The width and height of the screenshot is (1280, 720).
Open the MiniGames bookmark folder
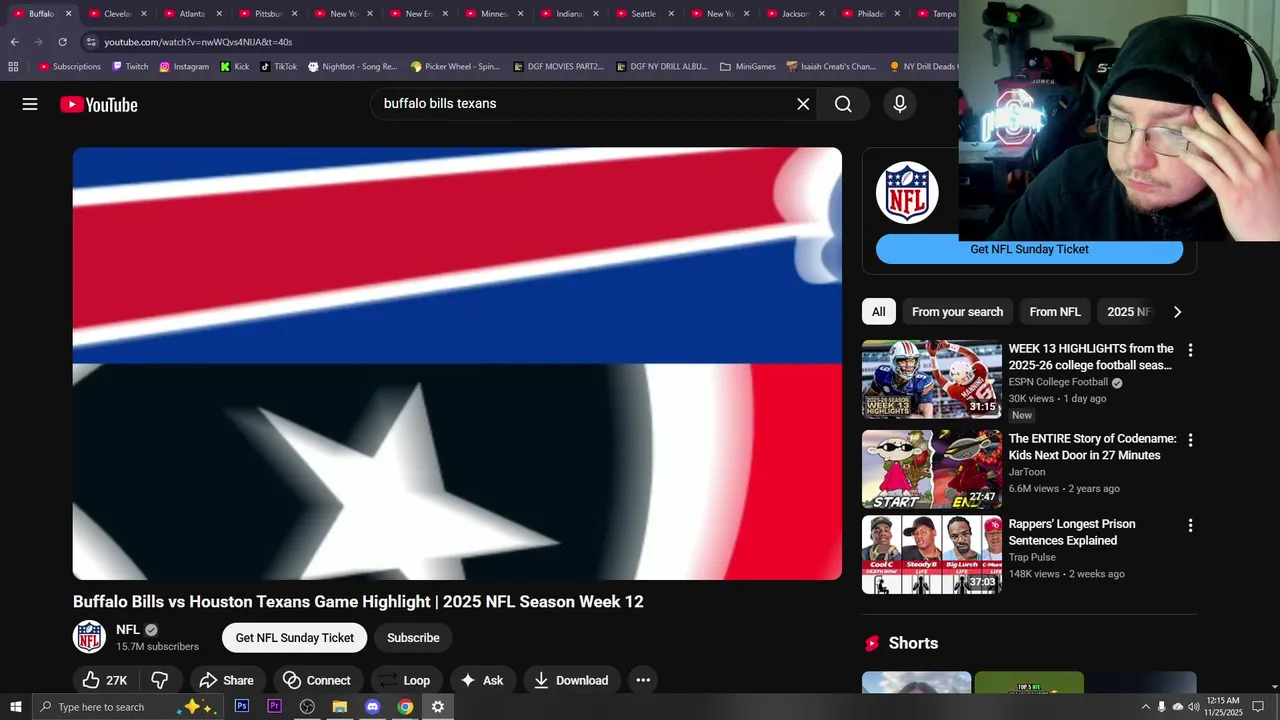(x=747, y=67)
